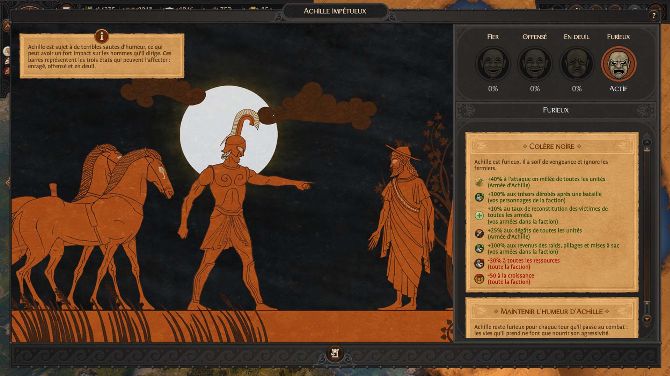670x376 pixels.
Task: Click the Achille Impétueux window title
Action: (x=335, y=11)
